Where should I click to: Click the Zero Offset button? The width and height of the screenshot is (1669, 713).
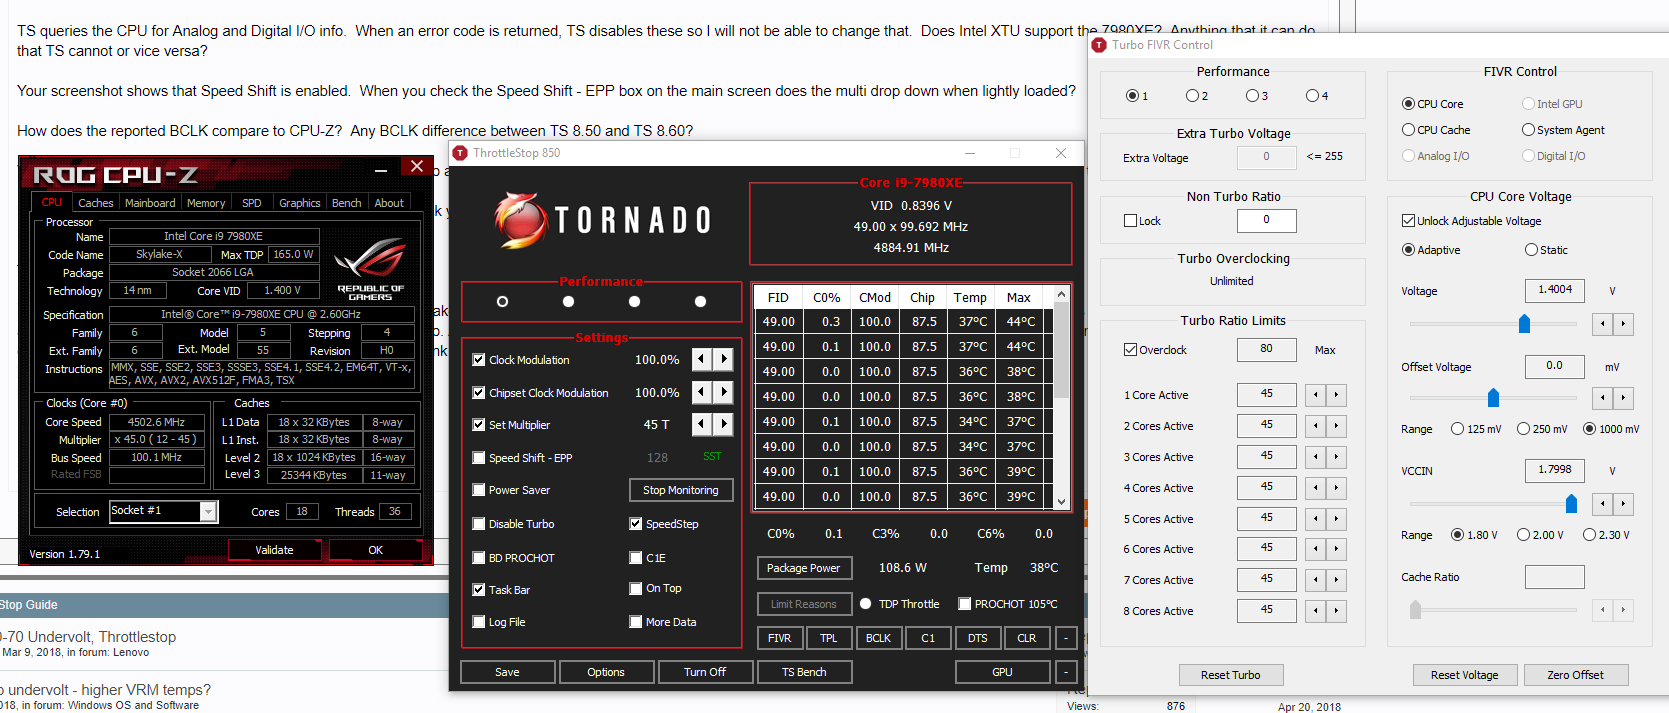tap(1576, 675)
